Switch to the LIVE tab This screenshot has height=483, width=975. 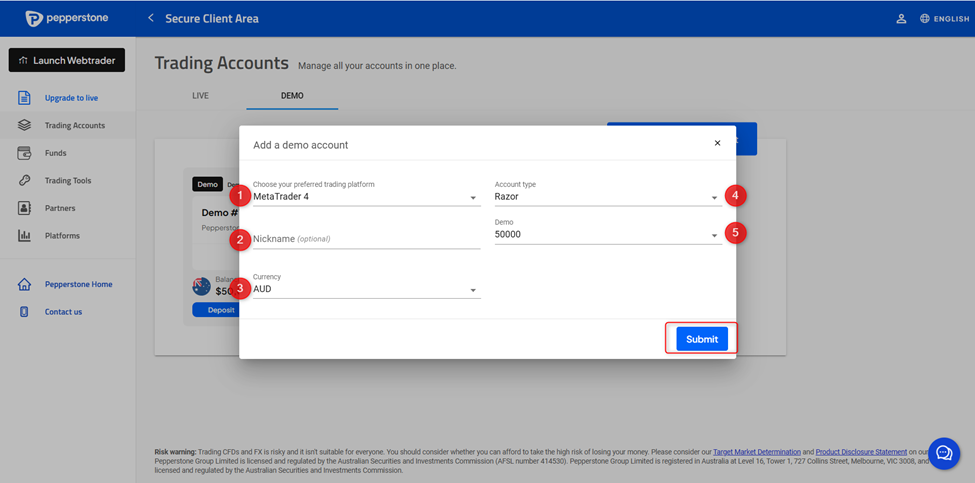[200, 96]
